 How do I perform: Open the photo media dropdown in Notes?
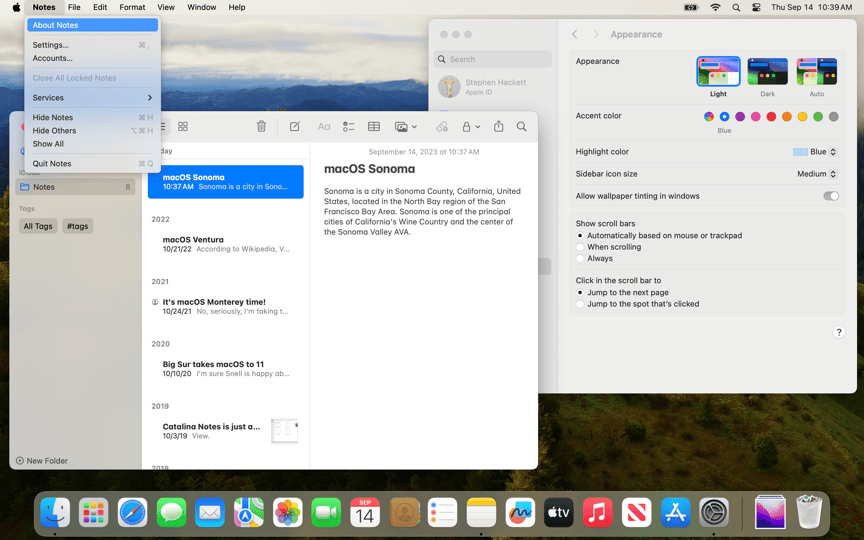[406, 127]
